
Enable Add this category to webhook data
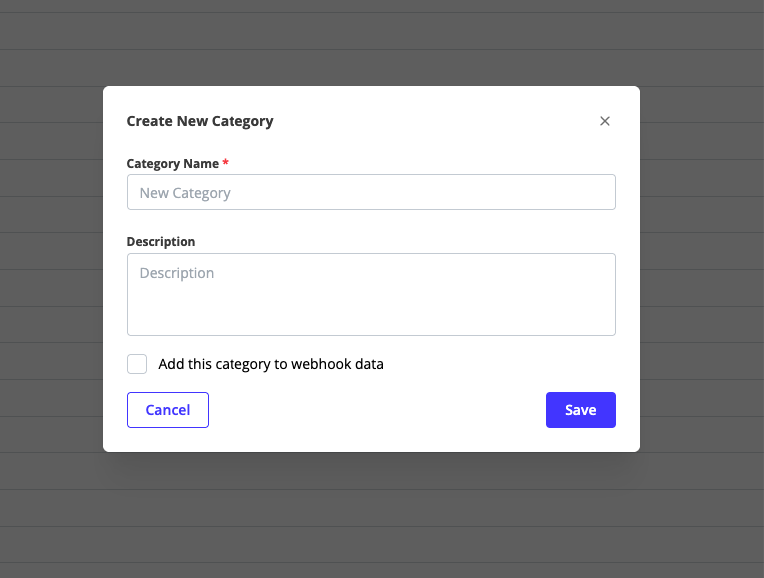137,364
